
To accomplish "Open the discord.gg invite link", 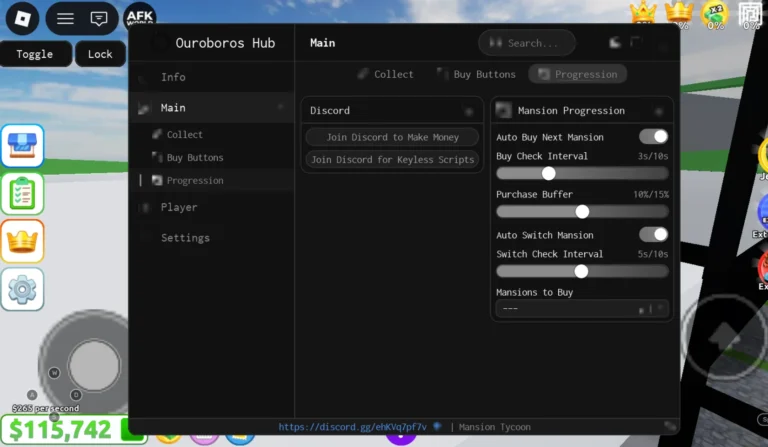I will 353,426.
